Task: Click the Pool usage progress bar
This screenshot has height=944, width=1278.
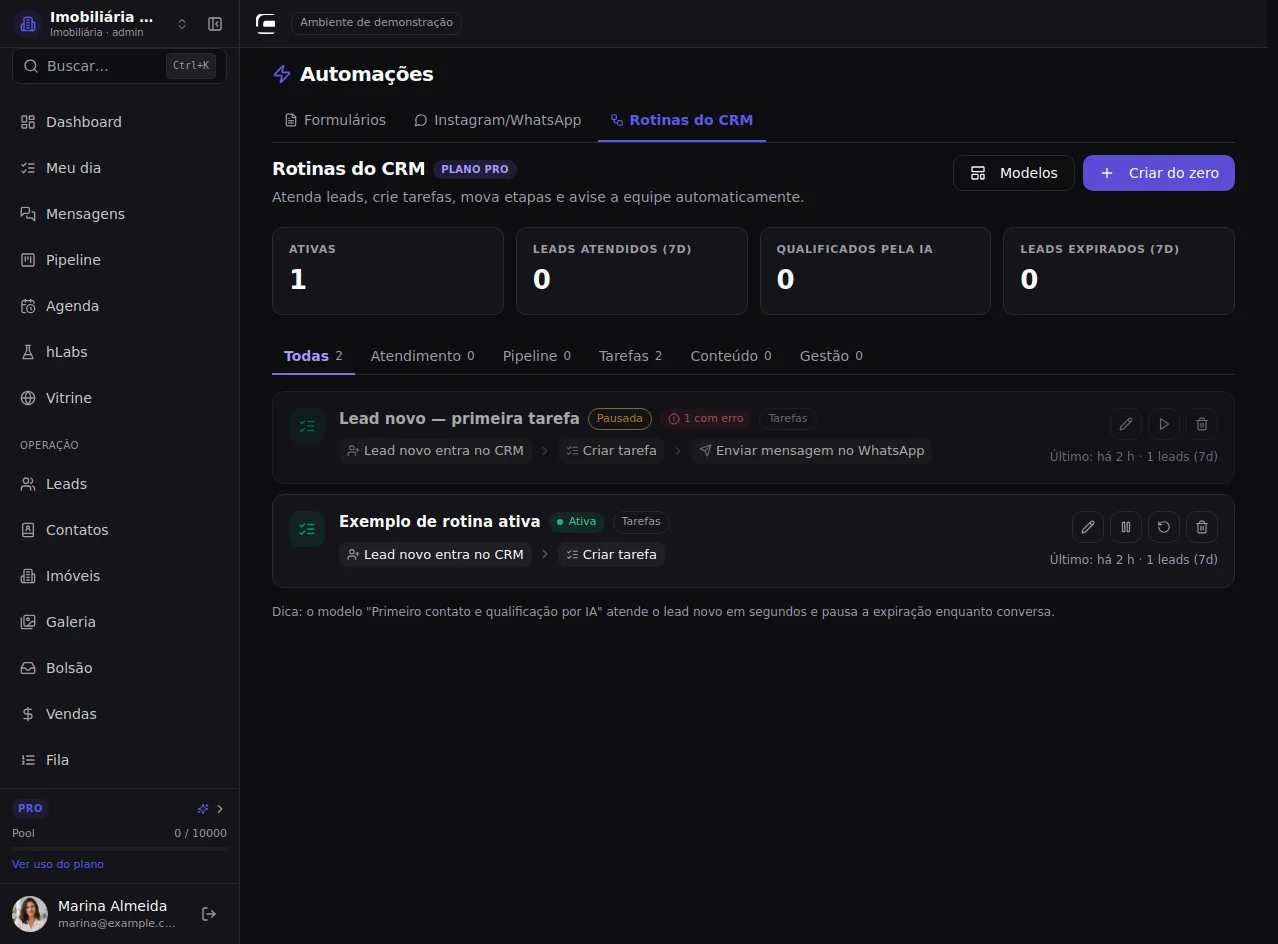Action: tap(120, 848)
